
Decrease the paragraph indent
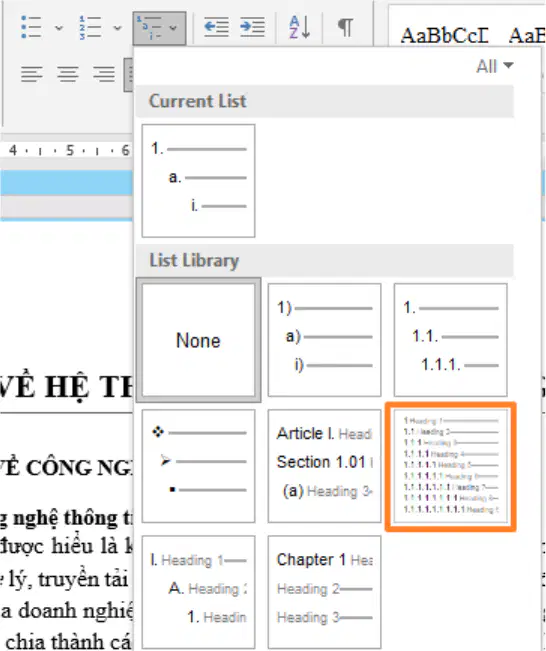pyautogui.click(x=216, y=27)
